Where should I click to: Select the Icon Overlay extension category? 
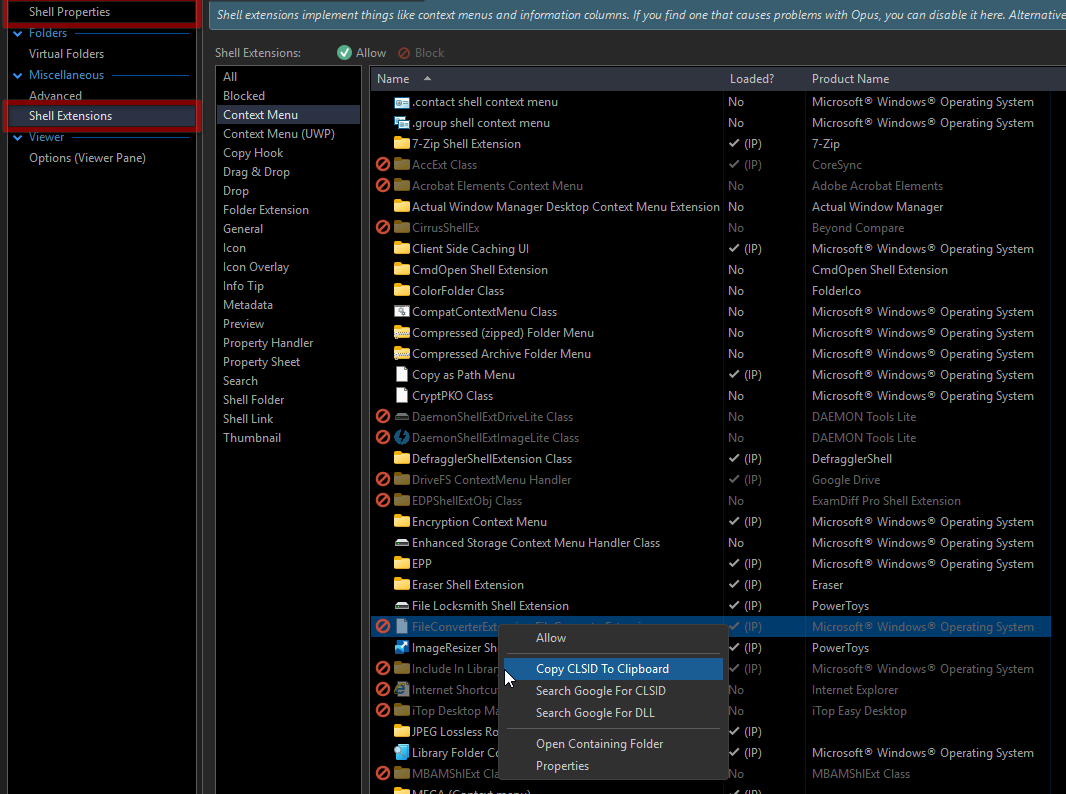(x=256, y=267)
